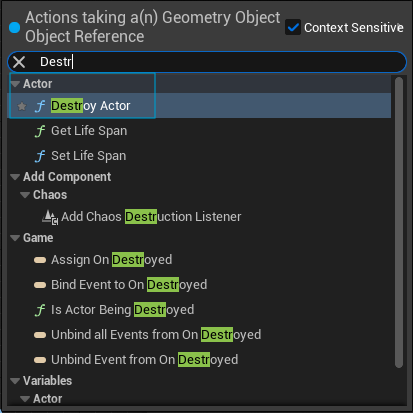The height and width of the screenshot is (413, 413).
Task: Collapse the Chaos subcategory
Action: click(x=25, y=195)
